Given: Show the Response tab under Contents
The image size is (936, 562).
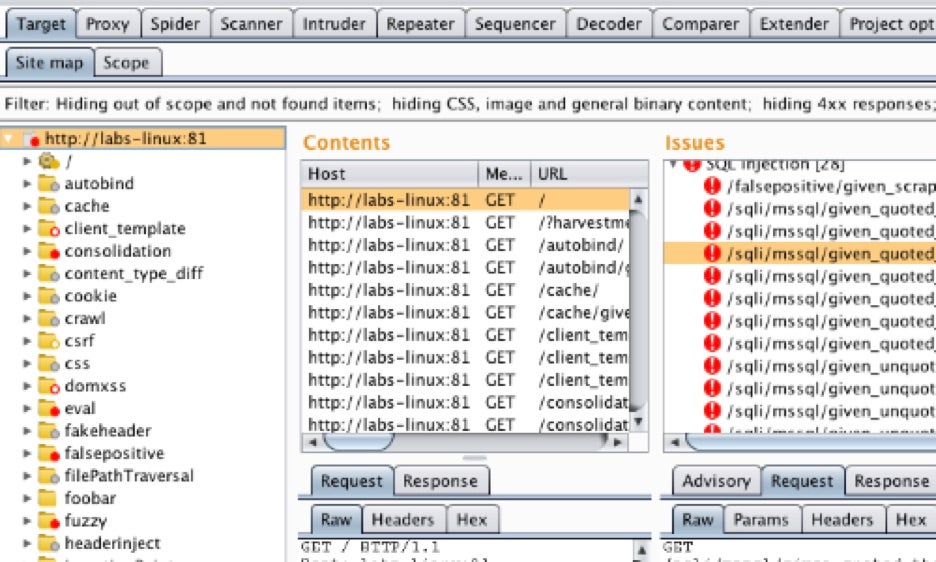Looking at the screenshot, I should 439,481.
